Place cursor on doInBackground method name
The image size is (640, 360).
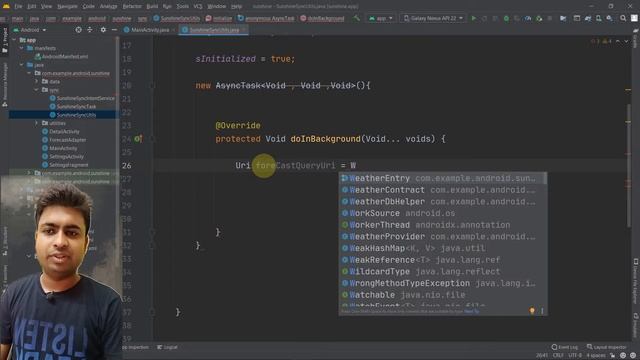[325, 139]
